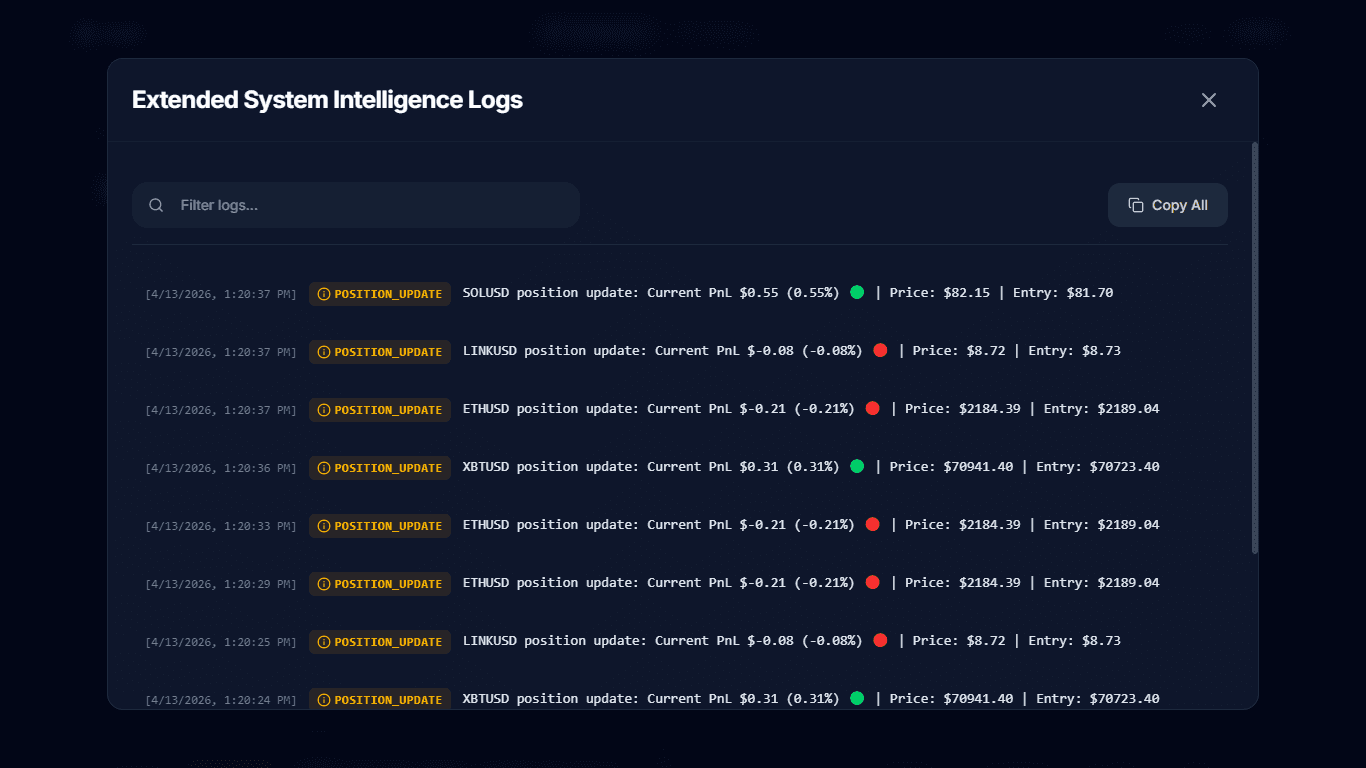Click the logs panel vertical scrollbar
1366x768 pixels.
[x=1255, y=350]
